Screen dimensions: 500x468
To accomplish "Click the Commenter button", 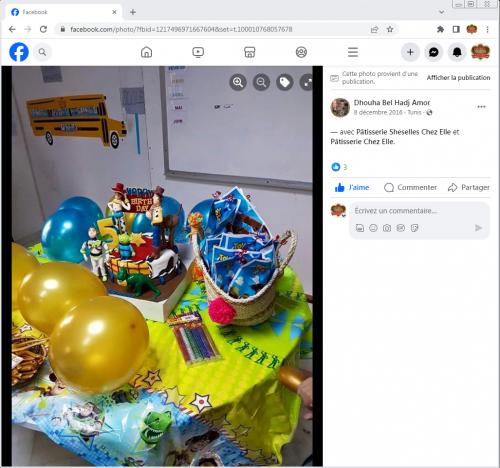I will [410, 188].
